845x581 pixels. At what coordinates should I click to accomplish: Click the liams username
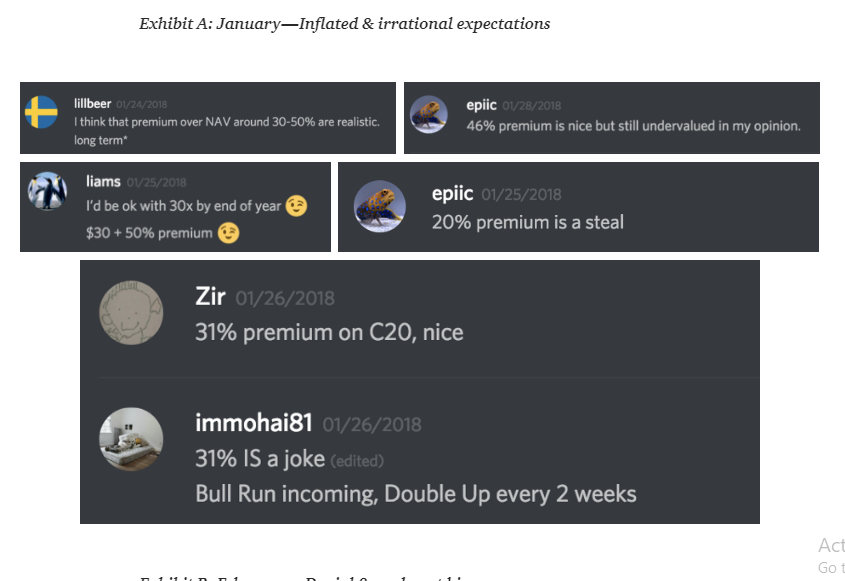pyautogui.click(x=103, y=181)
